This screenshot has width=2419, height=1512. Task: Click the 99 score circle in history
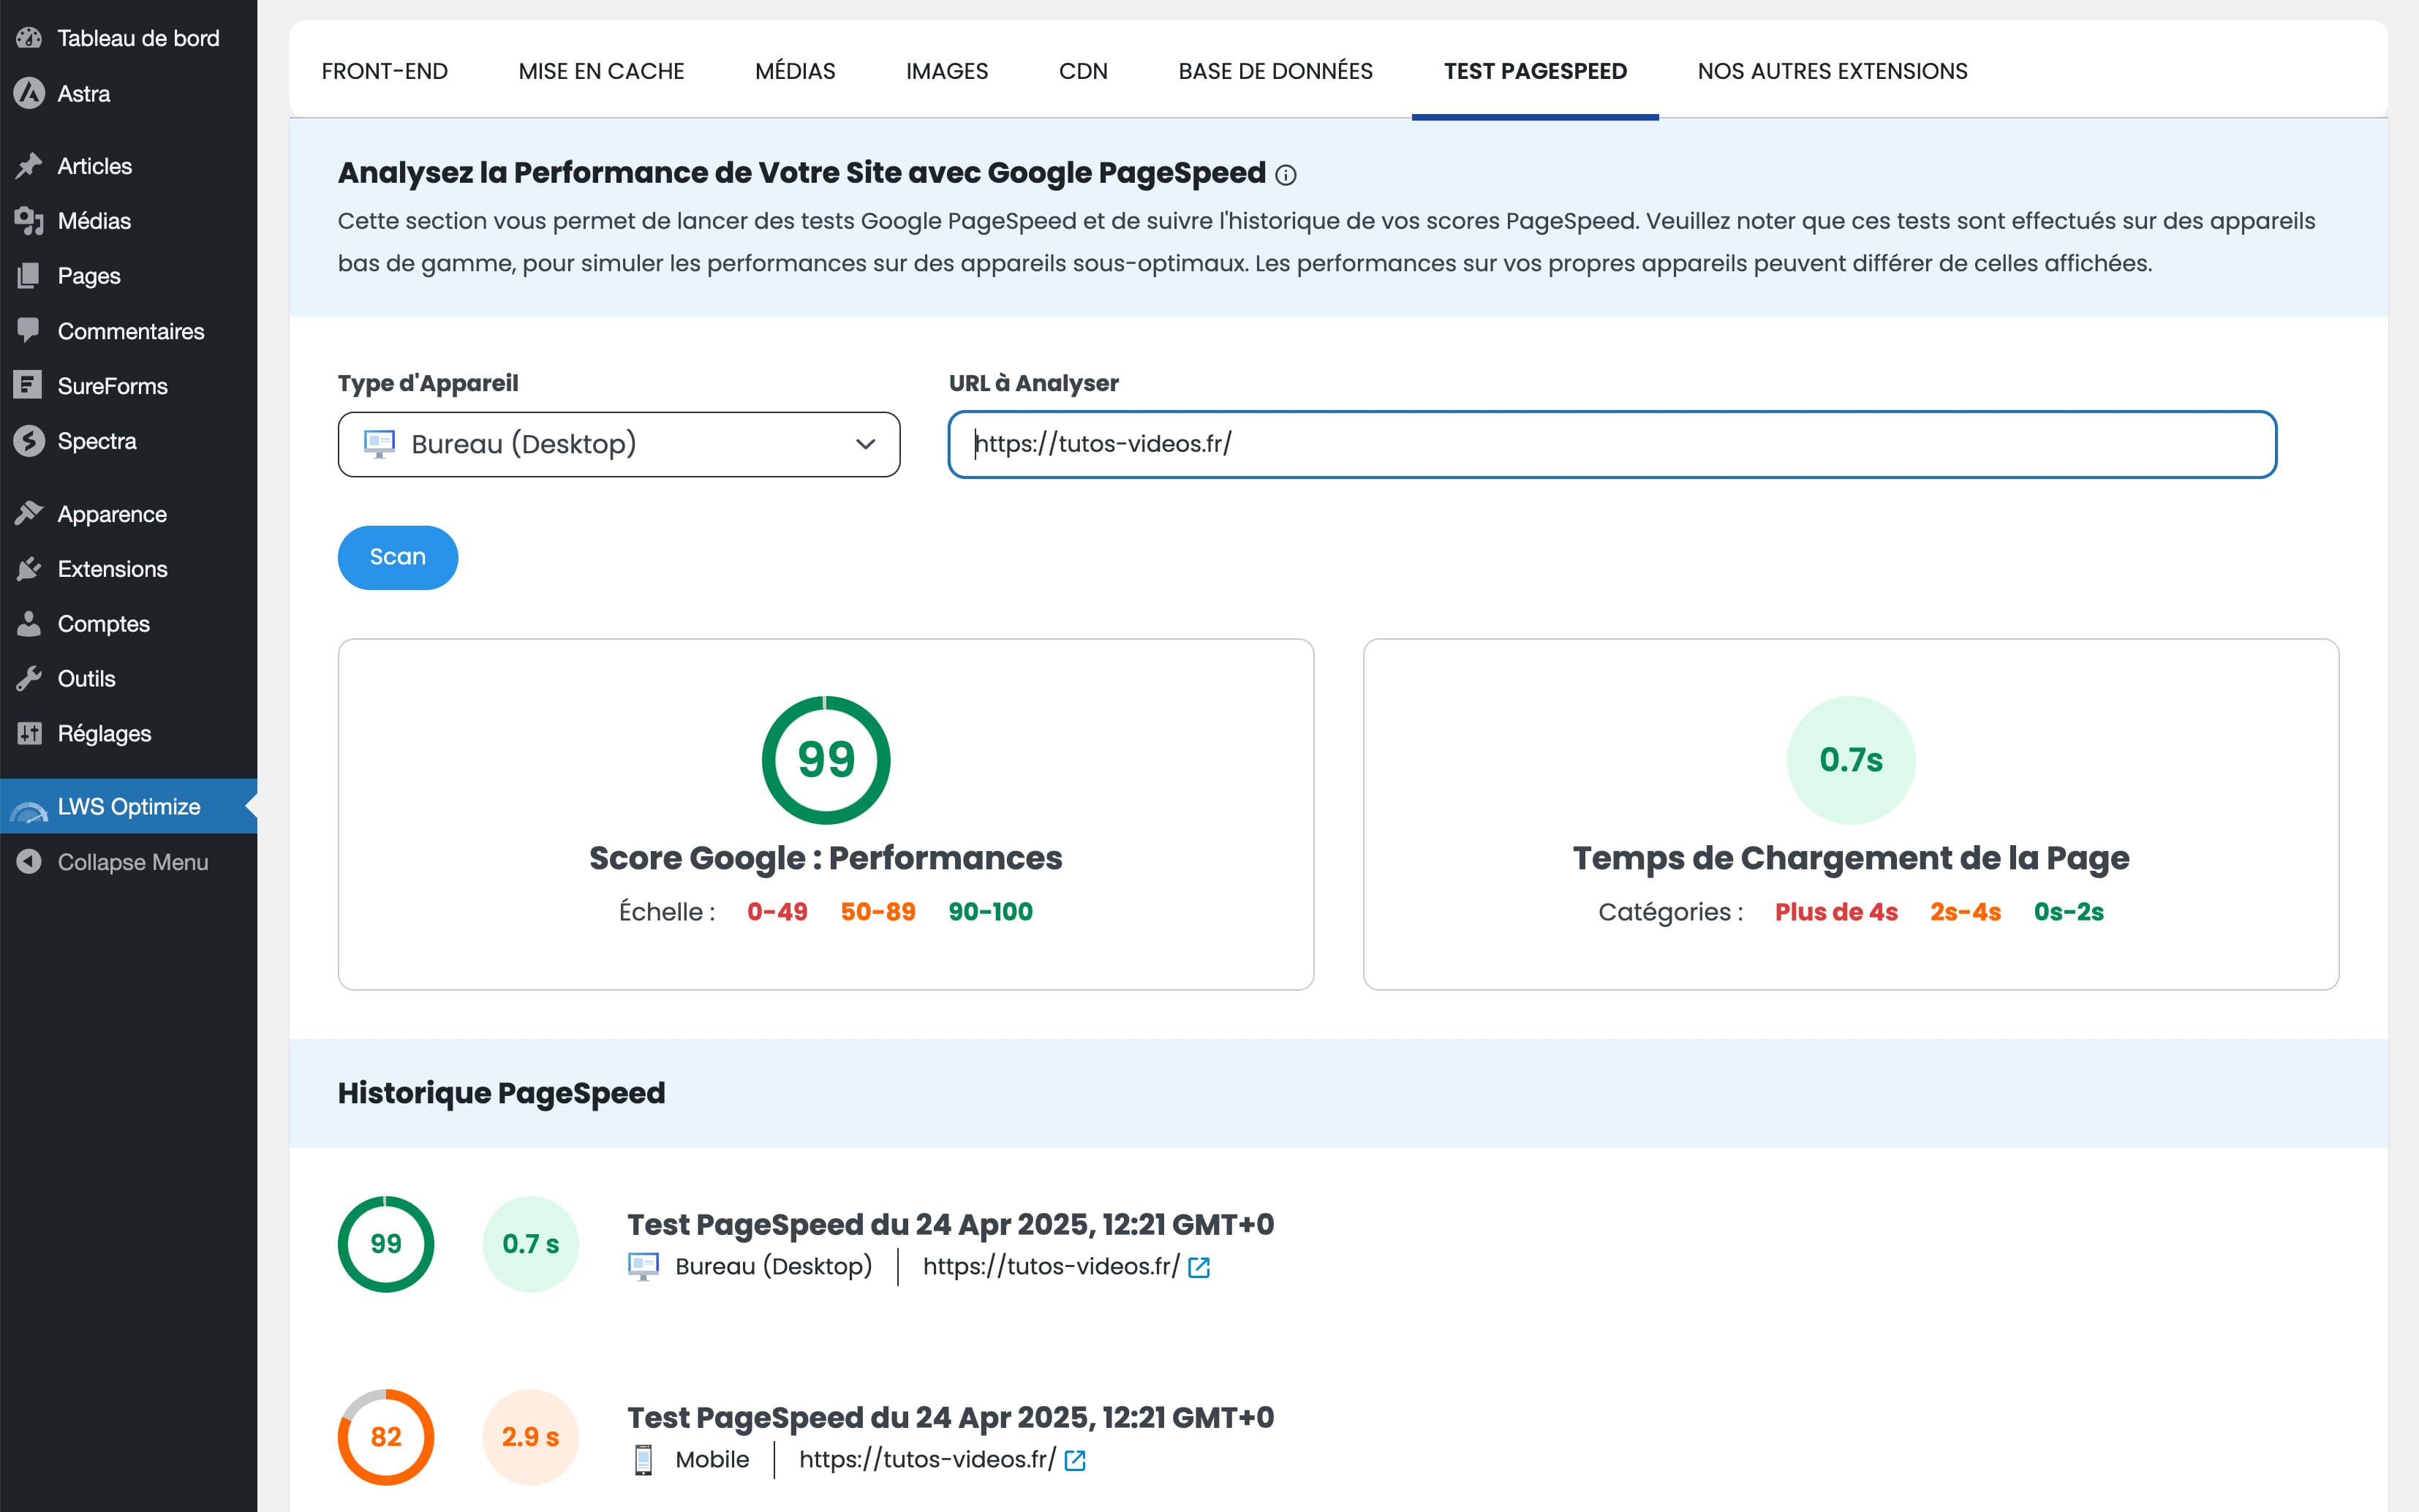coord(385,1243)
